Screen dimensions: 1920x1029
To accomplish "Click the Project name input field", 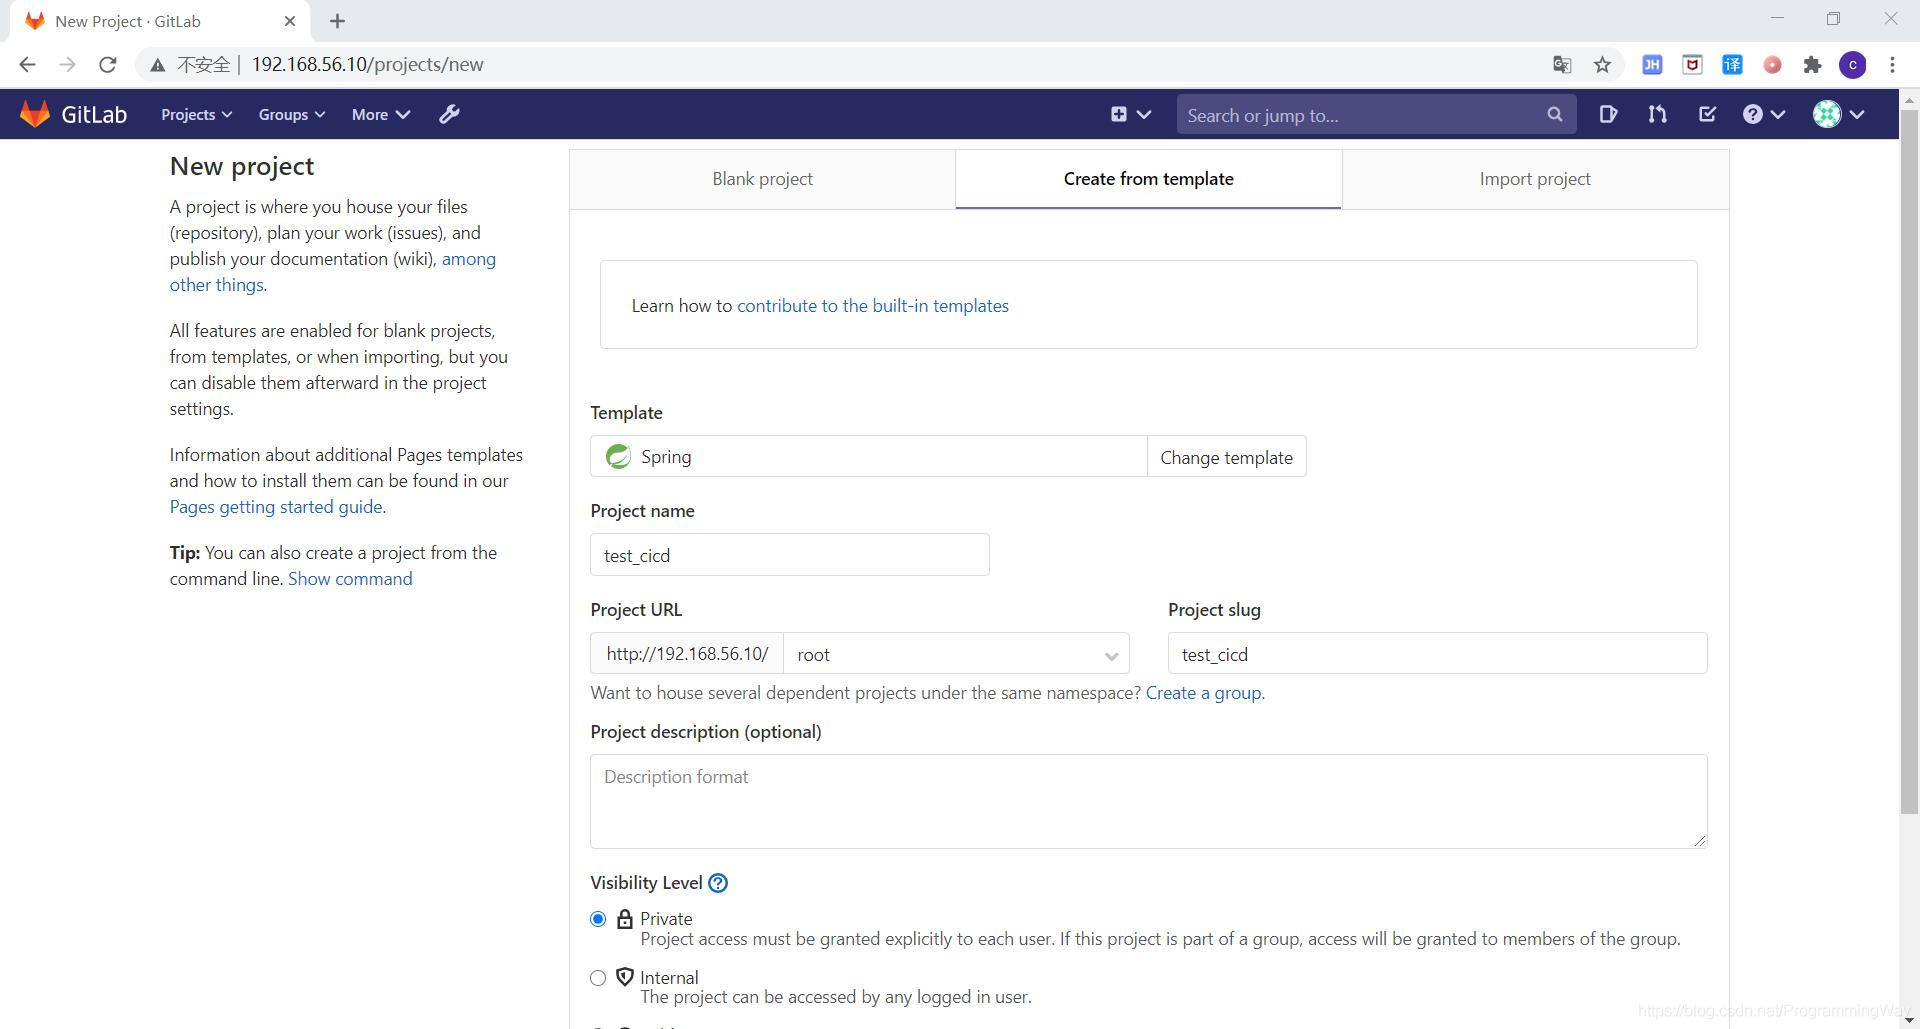I will click(789, 555).
